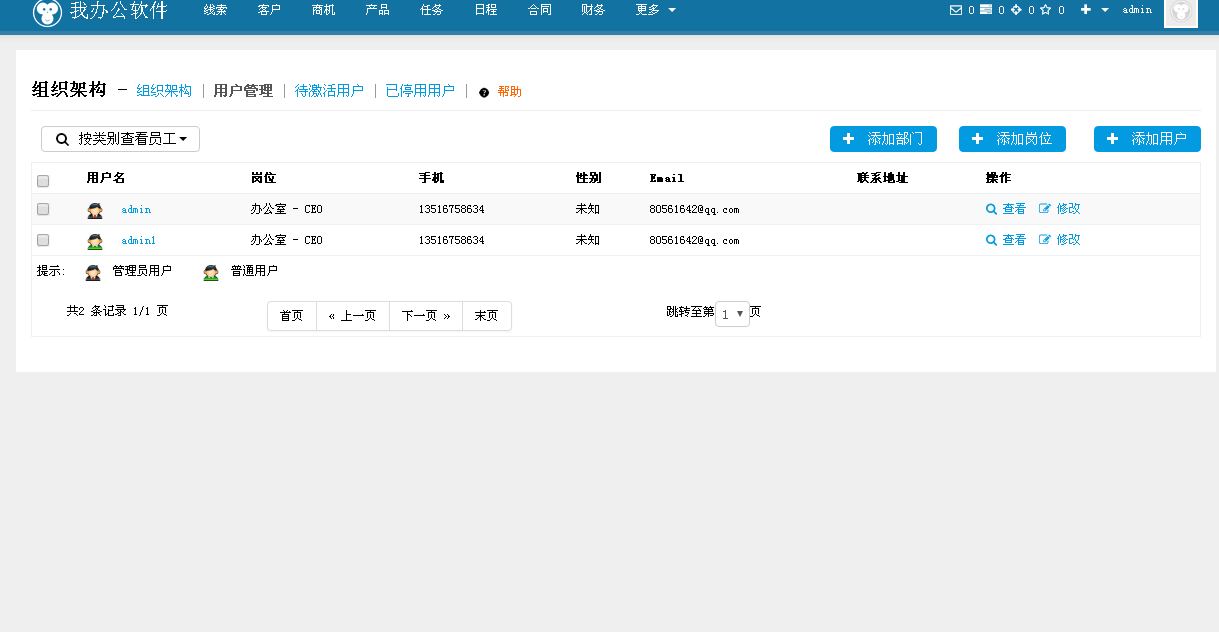Viewport: 1219px width, 632px height.
Task: Click the admin username in header
Action: point(1137,10)
